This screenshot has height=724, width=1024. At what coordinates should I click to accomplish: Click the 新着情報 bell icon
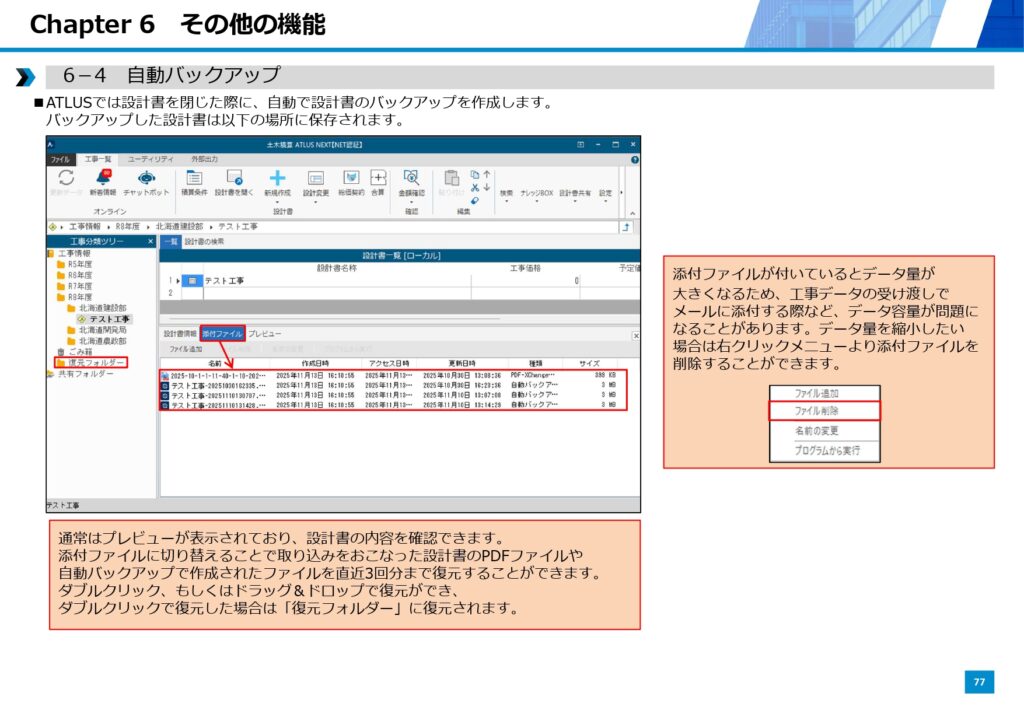click(x=103, y=178)
